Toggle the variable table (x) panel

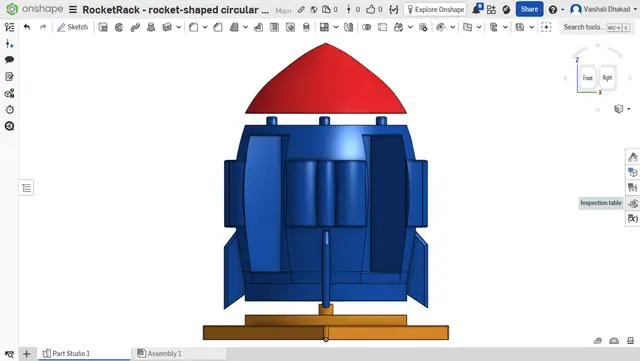click(x=633, y=218)
